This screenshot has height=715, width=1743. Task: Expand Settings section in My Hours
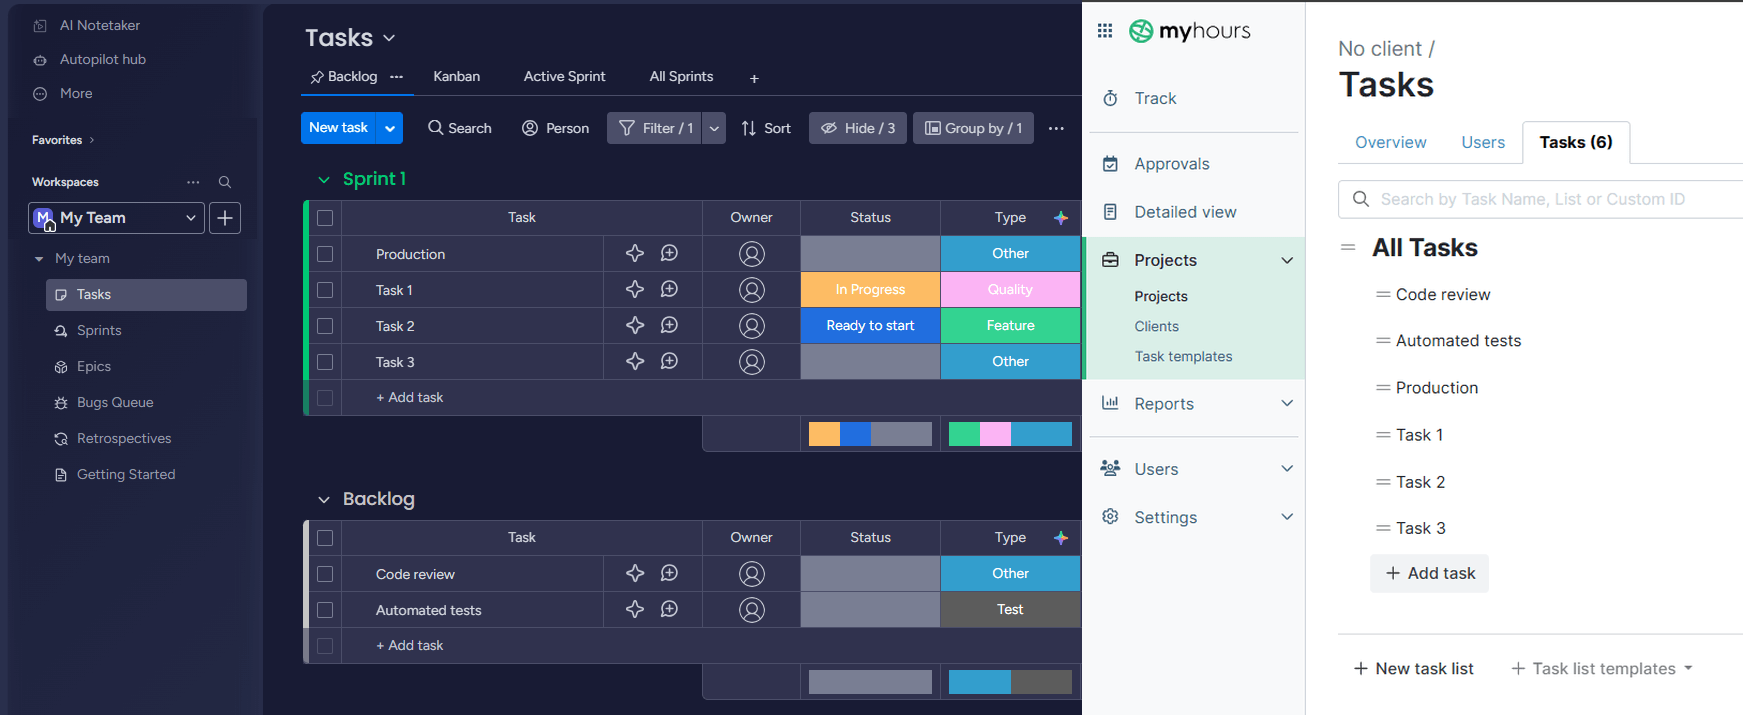coord(1287,516)
